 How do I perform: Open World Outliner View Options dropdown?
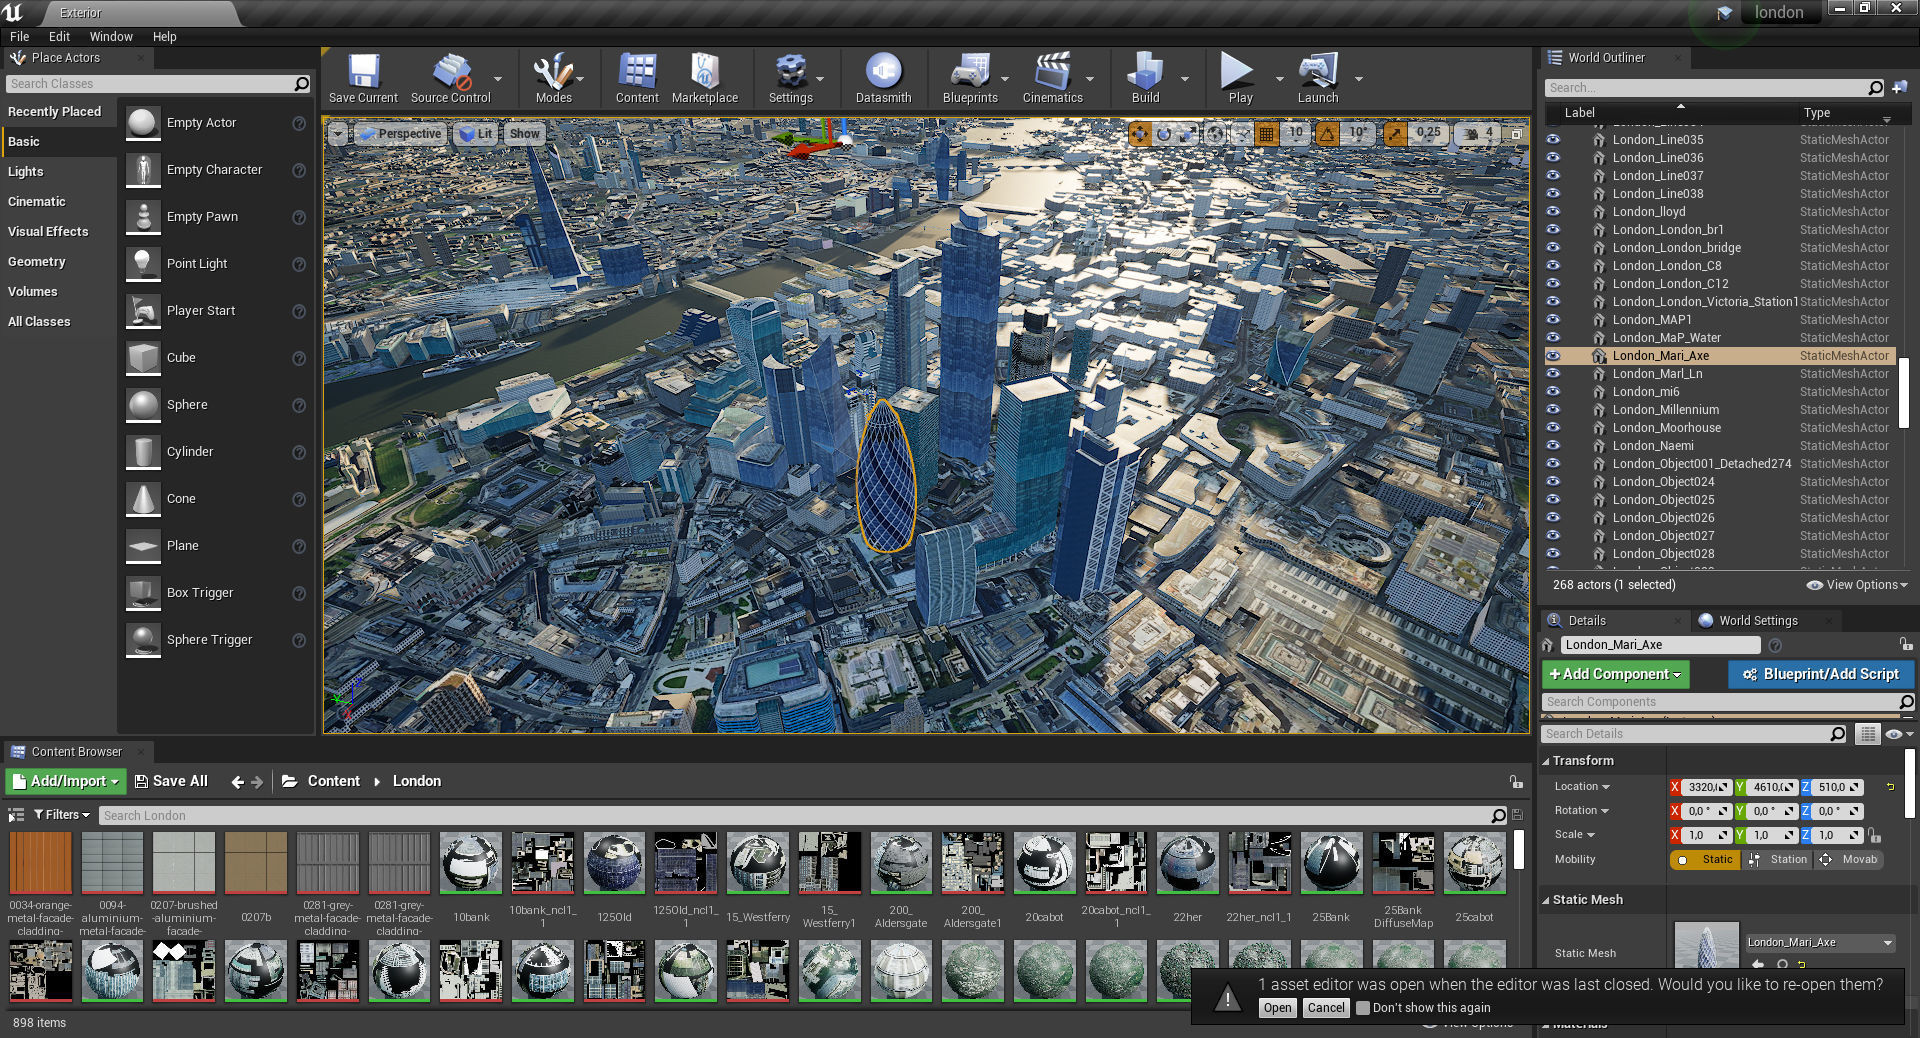1857,585
